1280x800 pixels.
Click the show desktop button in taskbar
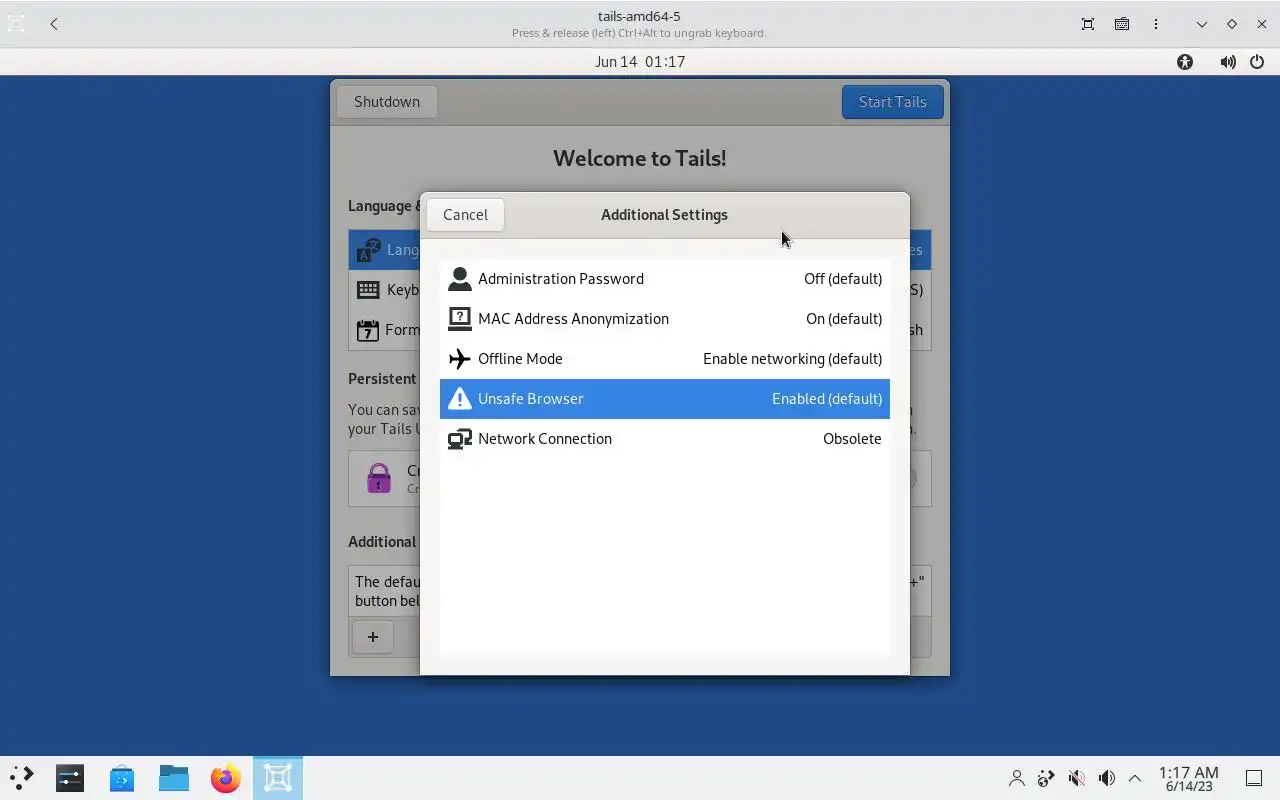click(1254, 778)
